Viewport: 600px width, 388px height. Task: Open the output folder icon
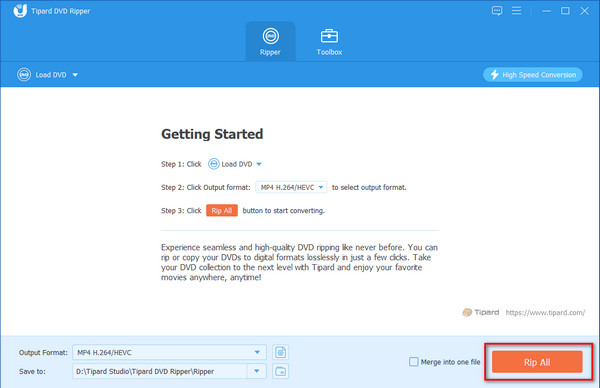coord(280,371)
